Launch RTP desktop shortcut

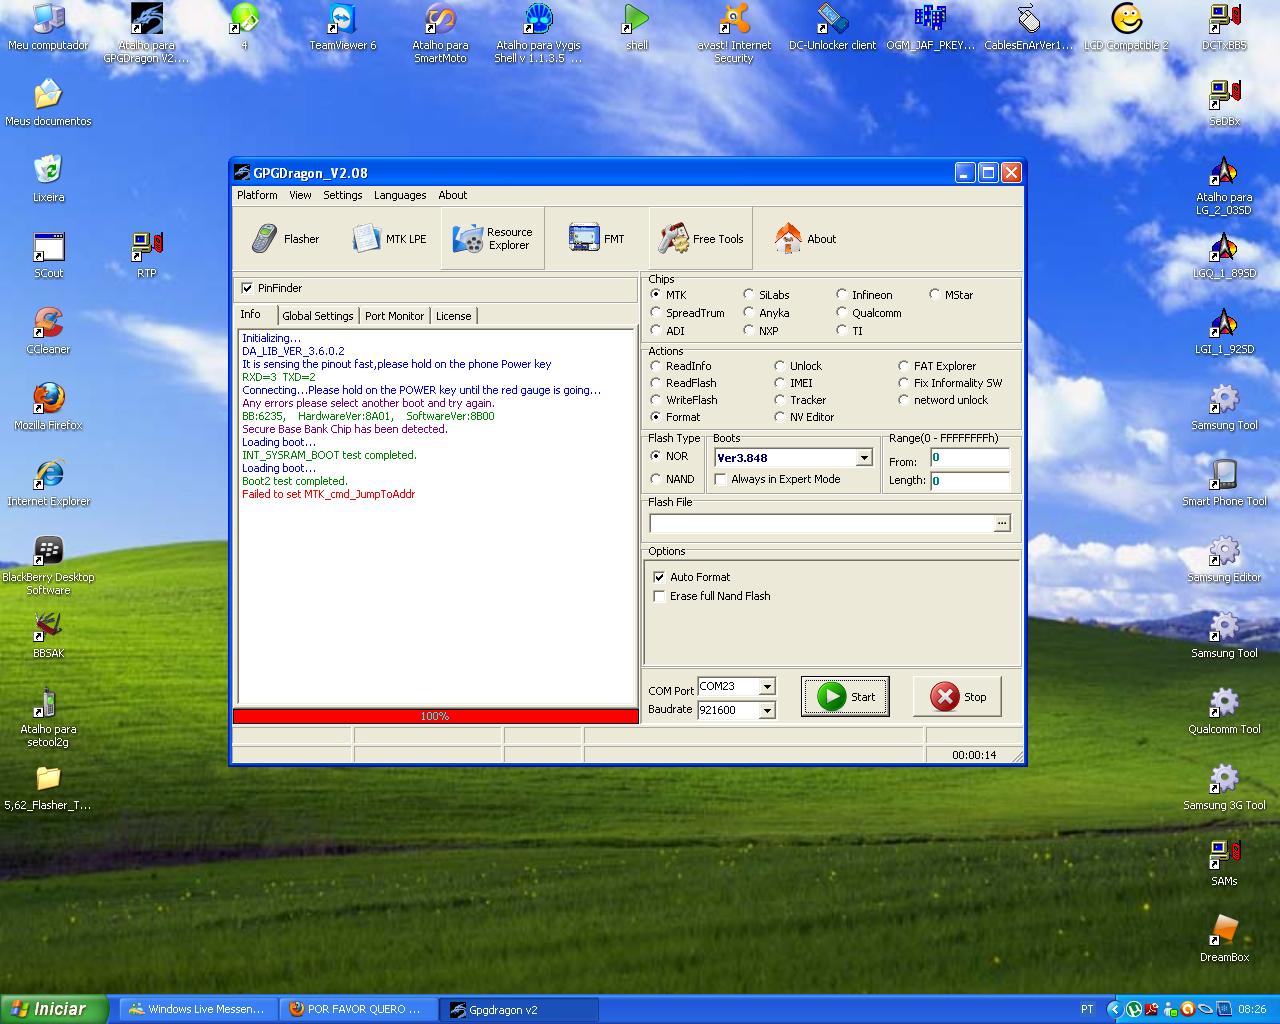[147, 255]
